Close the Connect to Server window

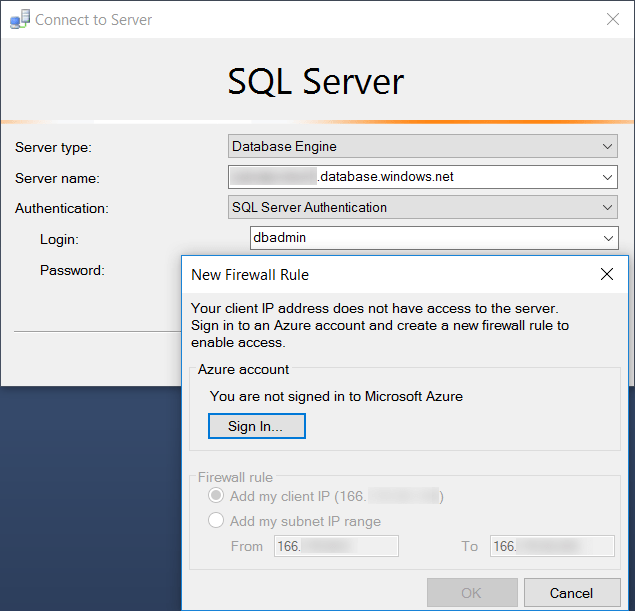click(x=612, y=19)
